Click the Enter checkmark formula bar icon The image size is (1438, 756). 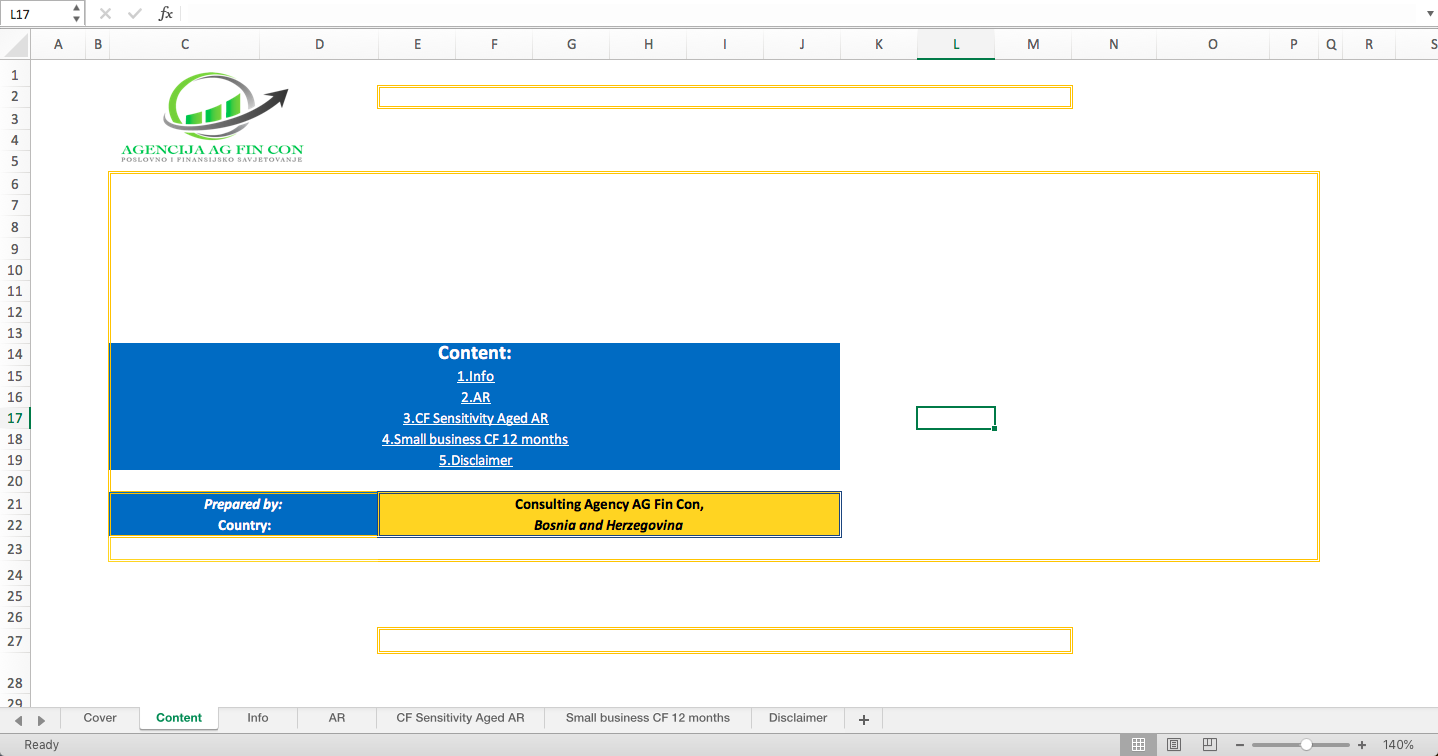pos(135,14)
